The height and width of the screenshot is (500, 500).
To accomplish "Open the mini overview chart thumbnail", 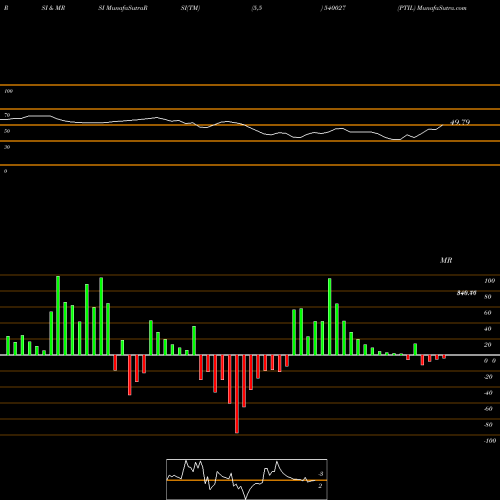I will (247, 479).
